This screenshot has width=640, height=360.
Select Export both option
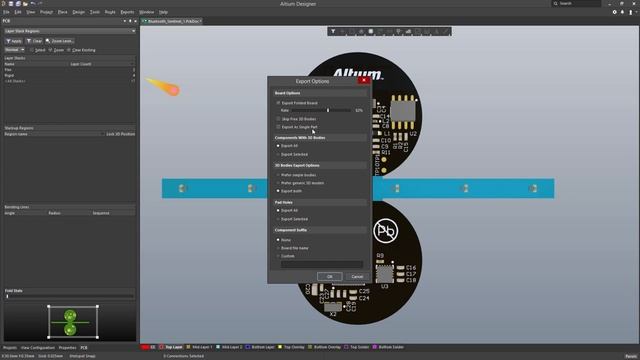pos(278,191)
